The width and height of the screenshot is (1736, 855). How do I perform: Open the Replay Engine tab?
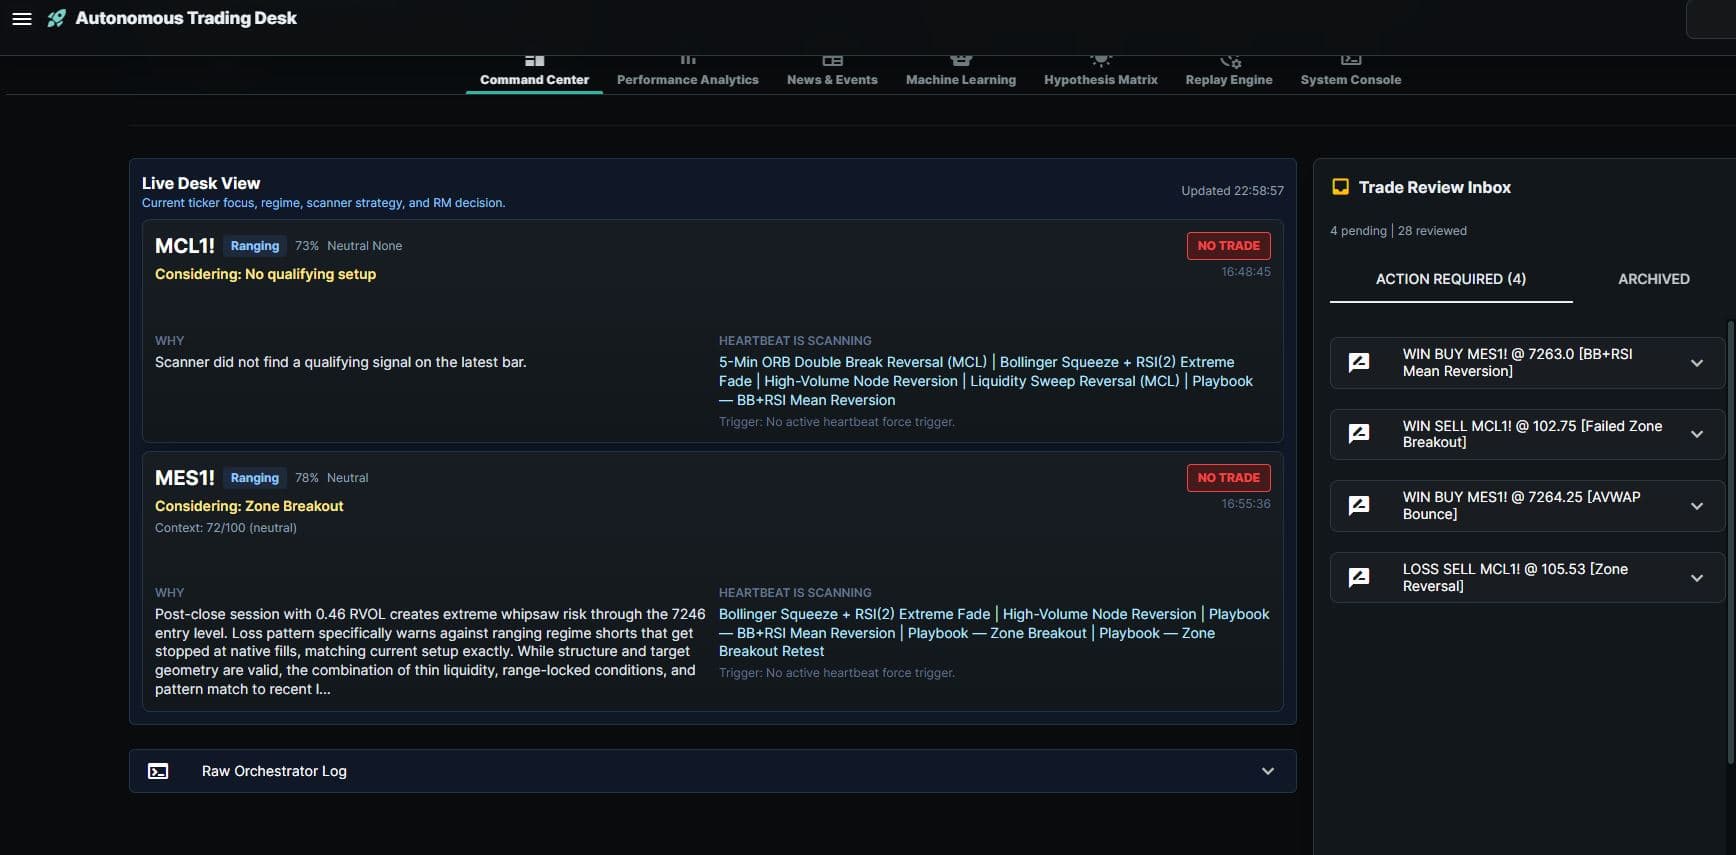pyautogui.click(x=1229, y=74)
